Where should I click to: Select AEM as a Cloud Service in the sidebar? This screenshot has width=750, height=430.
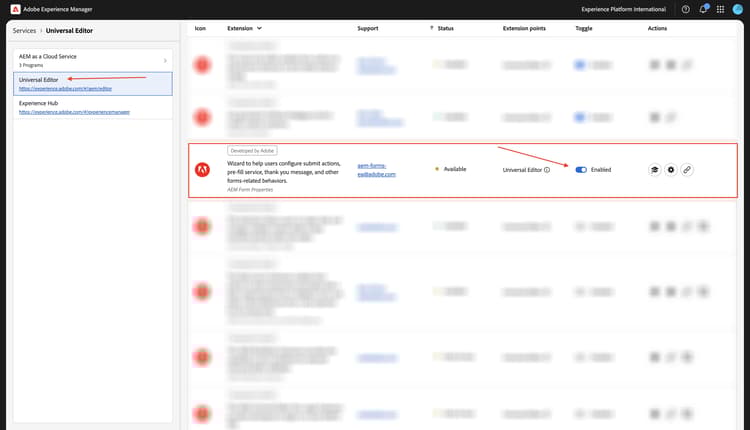(93, 60)
